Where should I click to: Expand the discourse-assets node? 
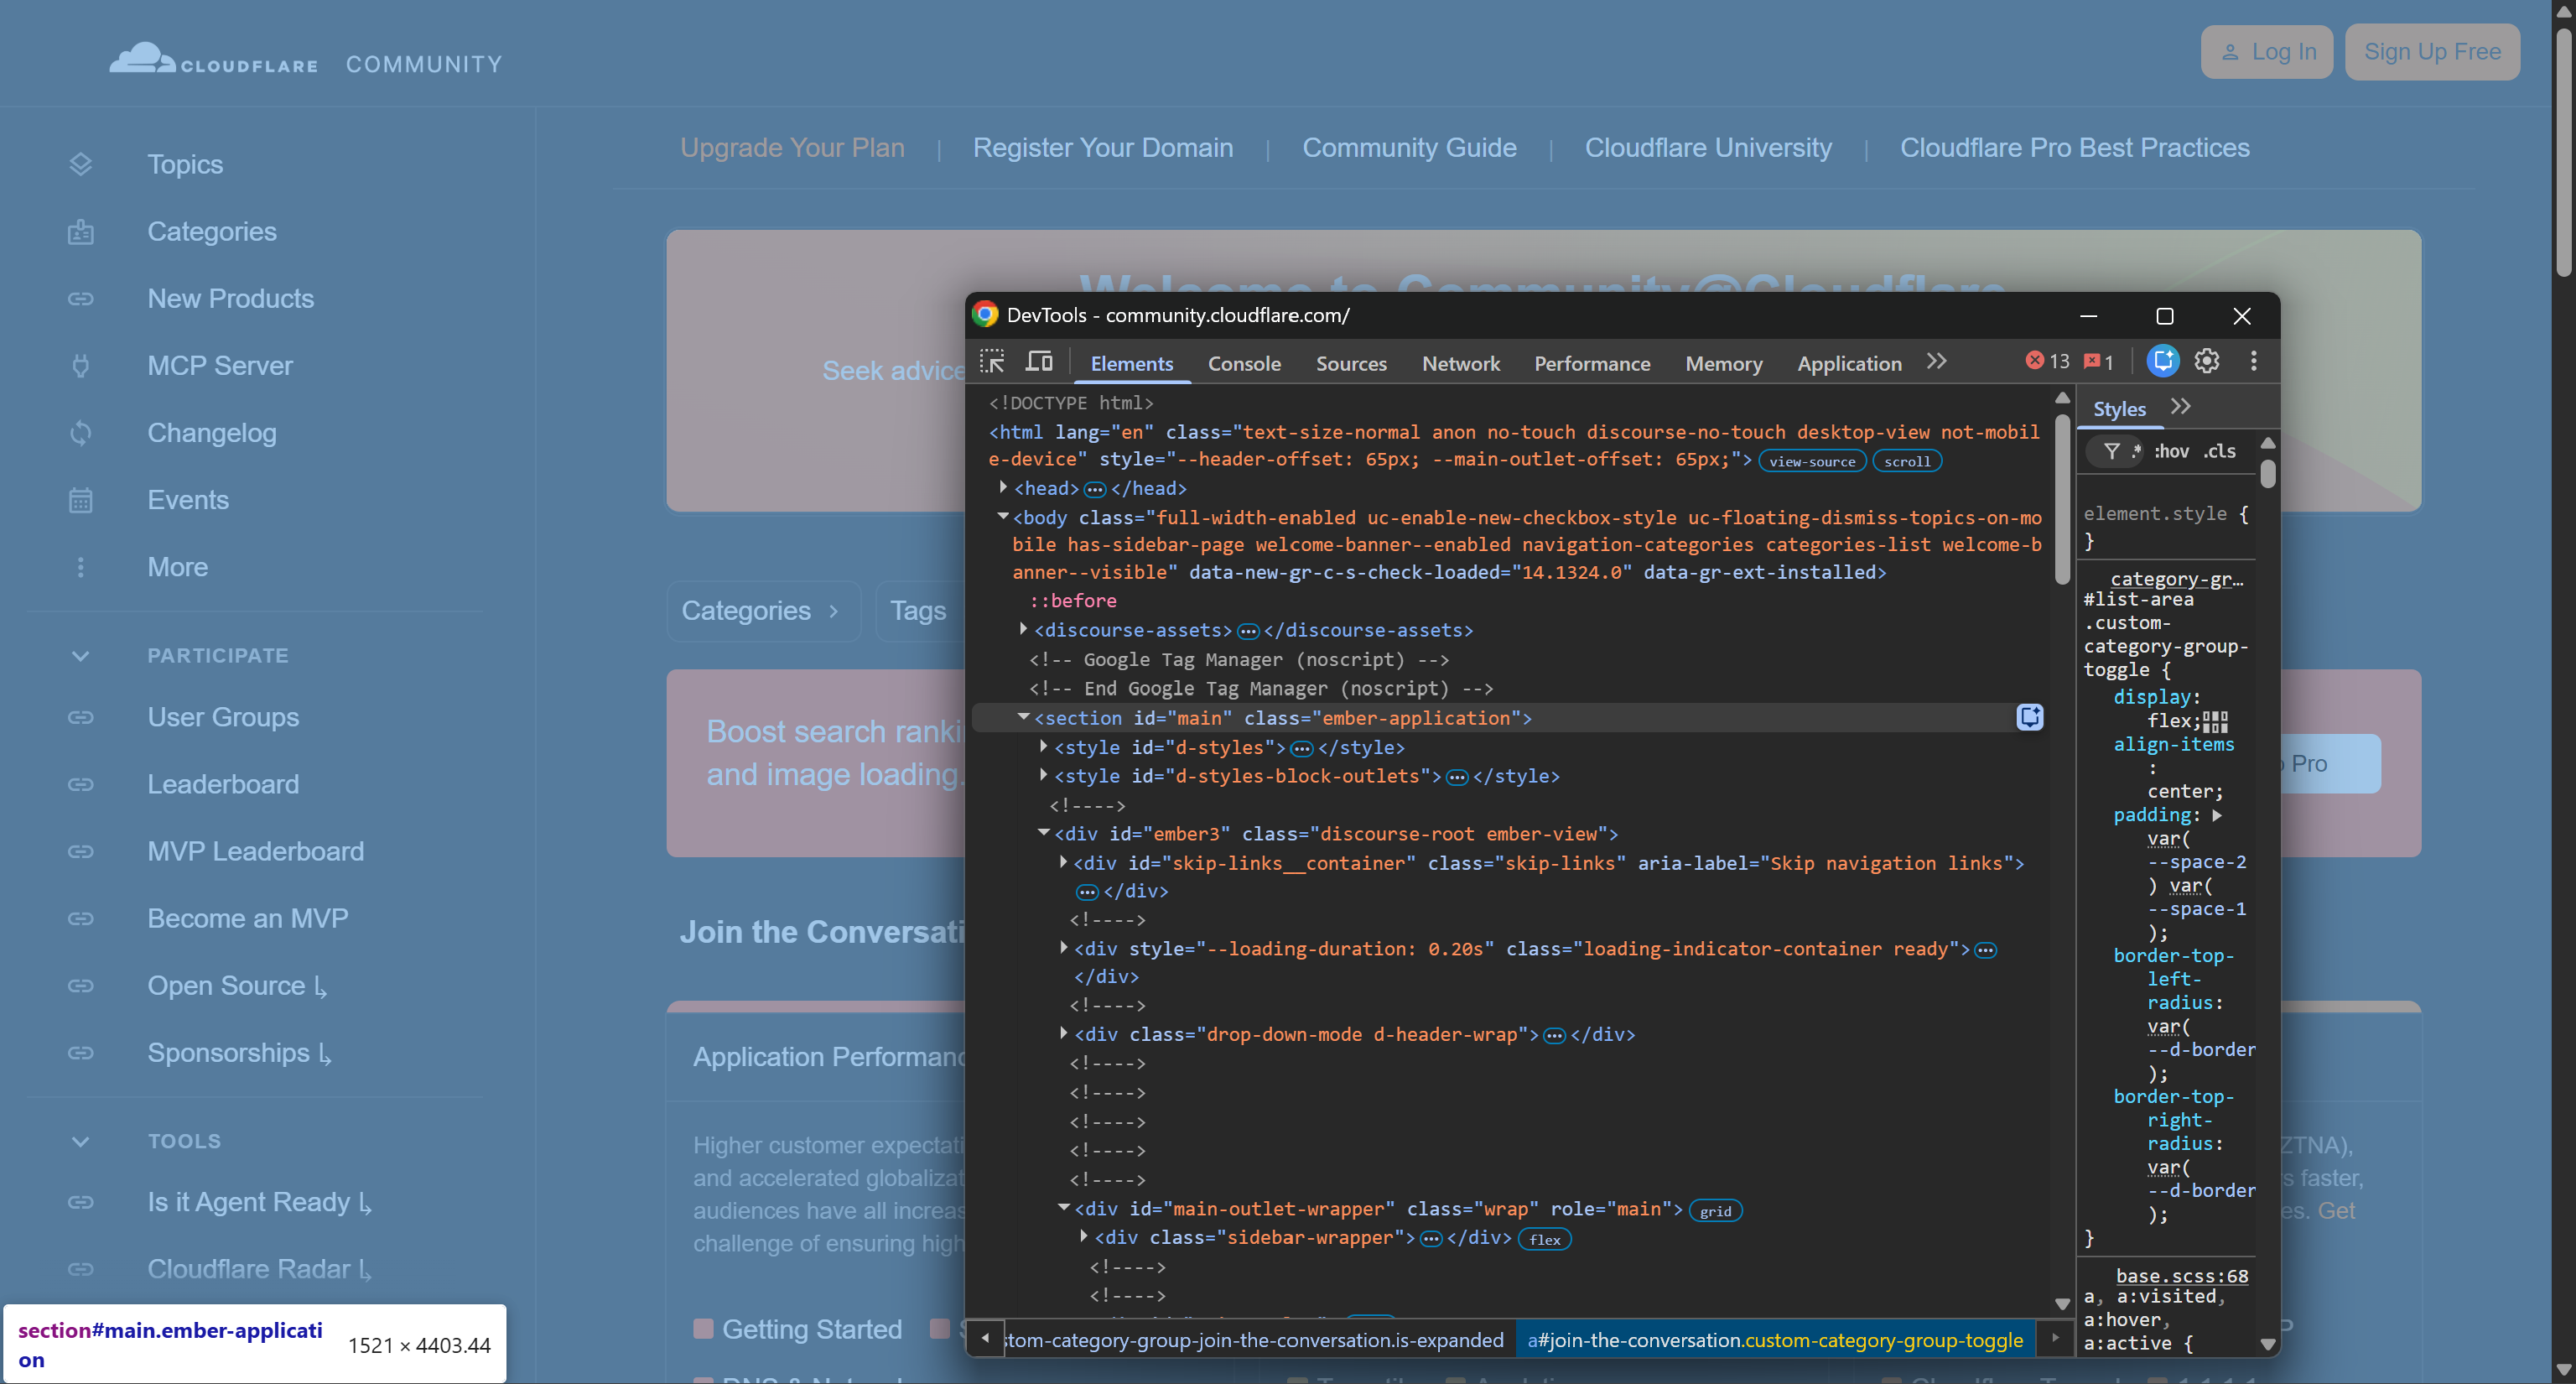[x=1023, y=629]
